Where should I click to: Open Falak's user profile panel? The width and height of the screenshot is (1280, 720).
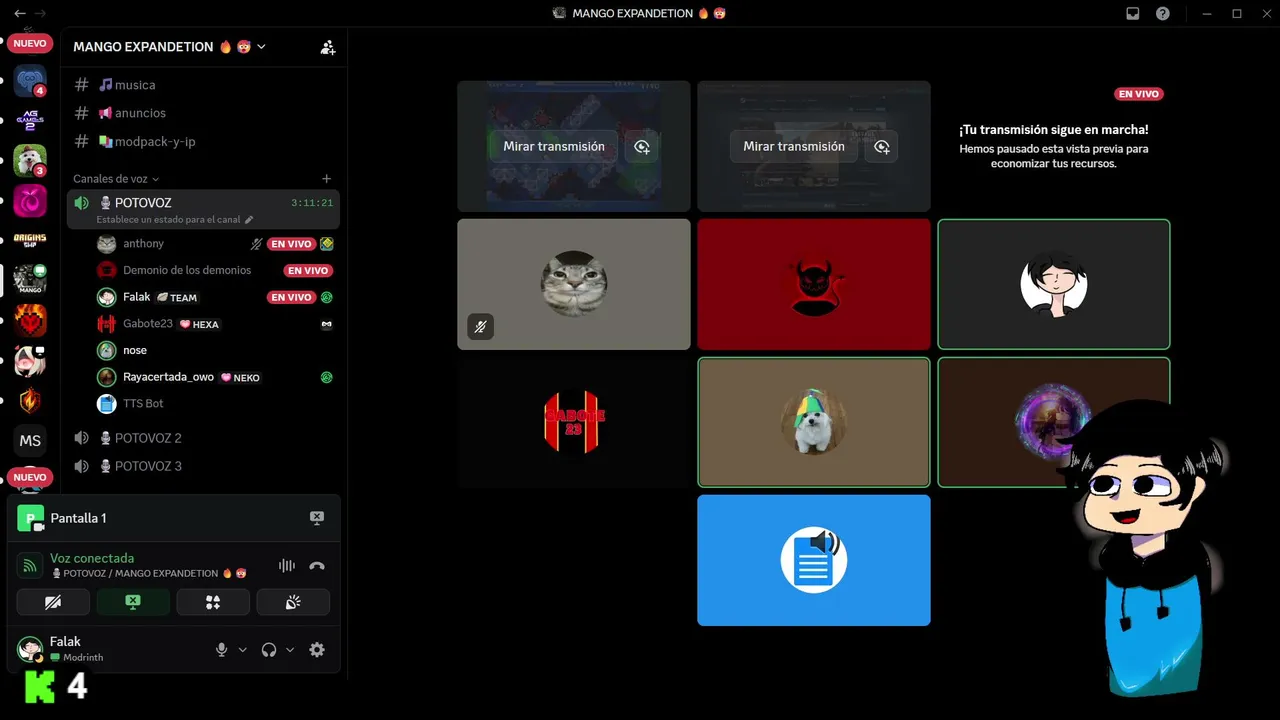coord(75,649)
